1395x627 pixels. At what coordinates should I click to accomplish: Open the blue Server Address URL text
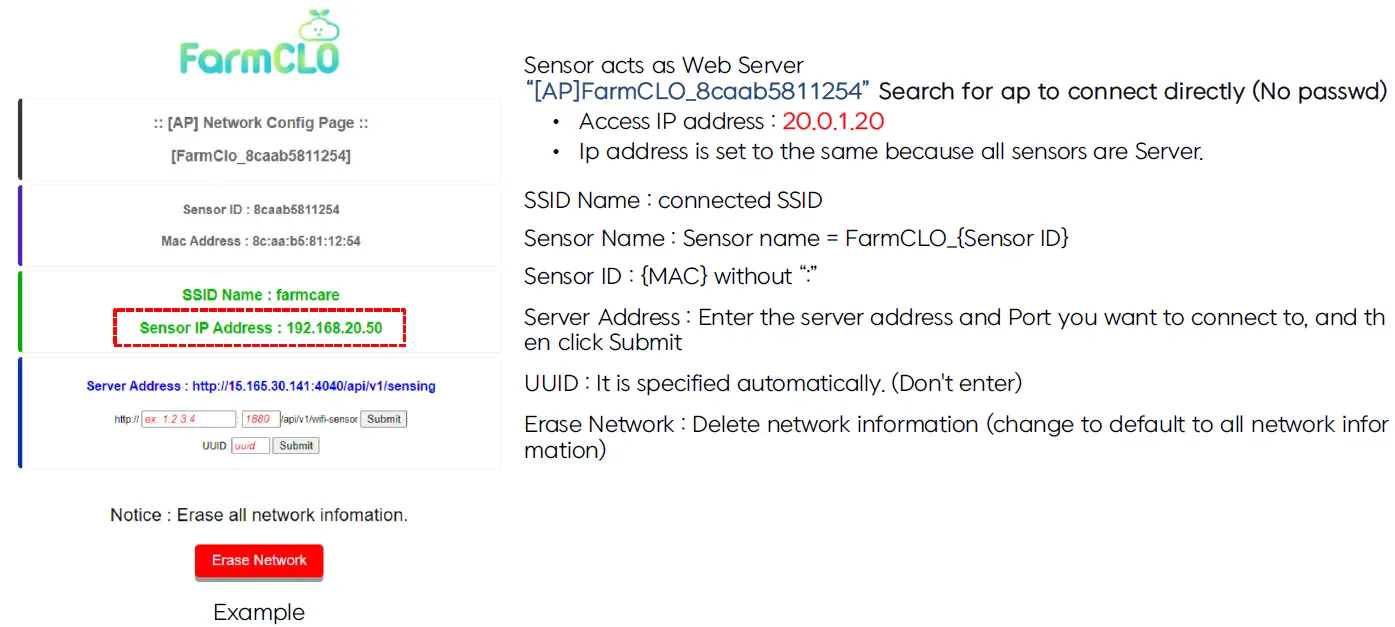[261, 386]
